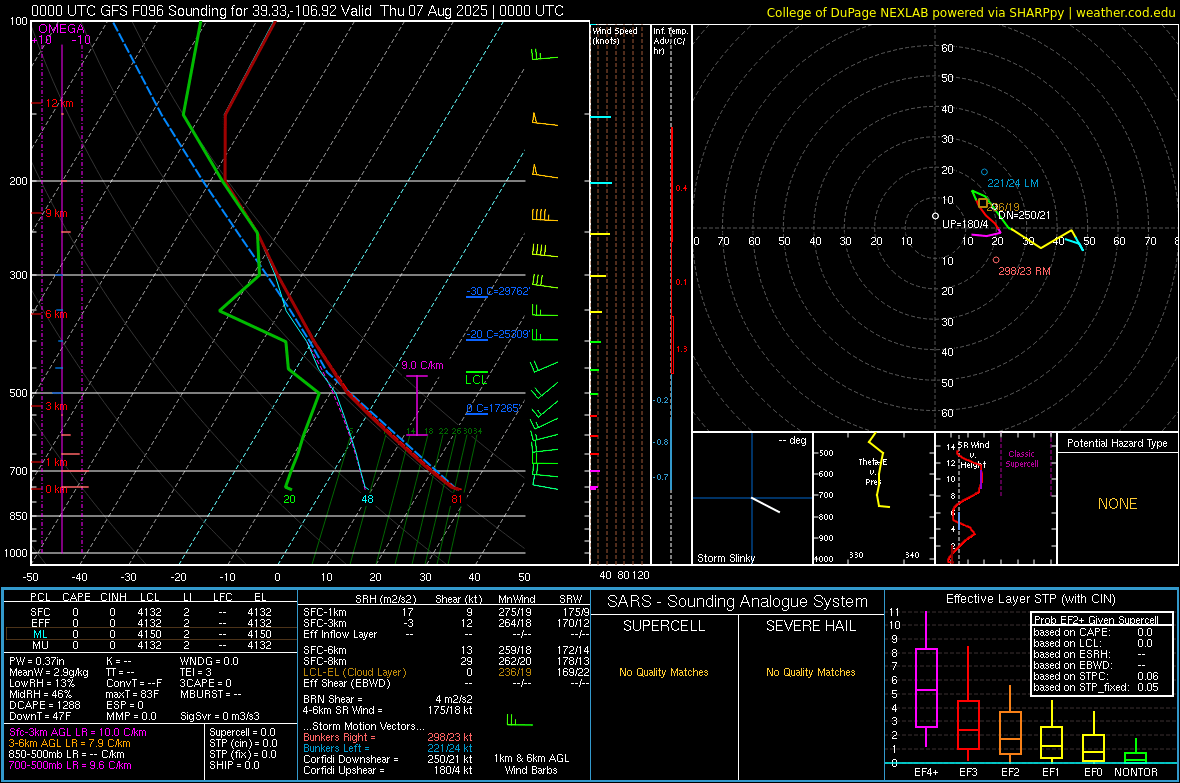Screen dimensions: 1180x783
Task: Select the highlighted ML parcel row
Action: point(151,634)
